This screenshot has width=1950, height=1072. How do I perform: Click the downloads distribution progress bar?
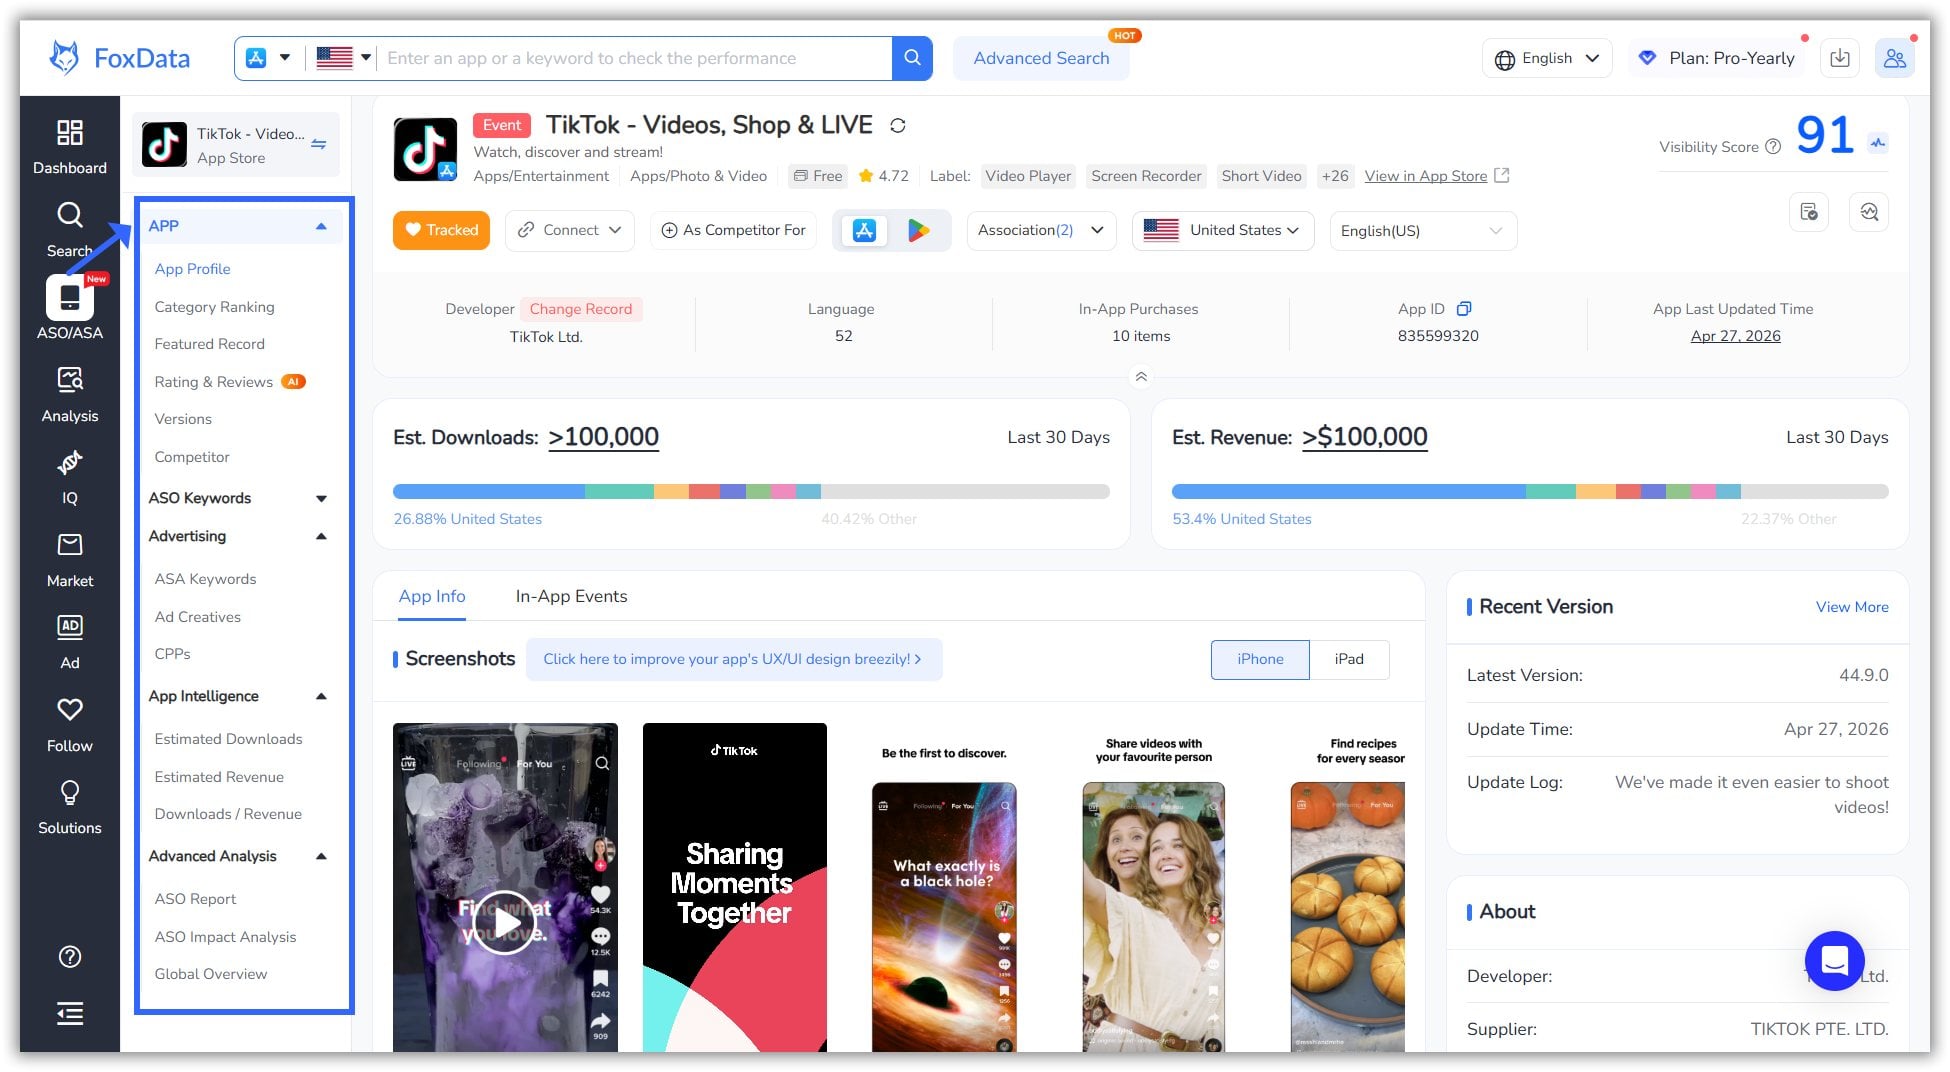[x=750, y=491]
